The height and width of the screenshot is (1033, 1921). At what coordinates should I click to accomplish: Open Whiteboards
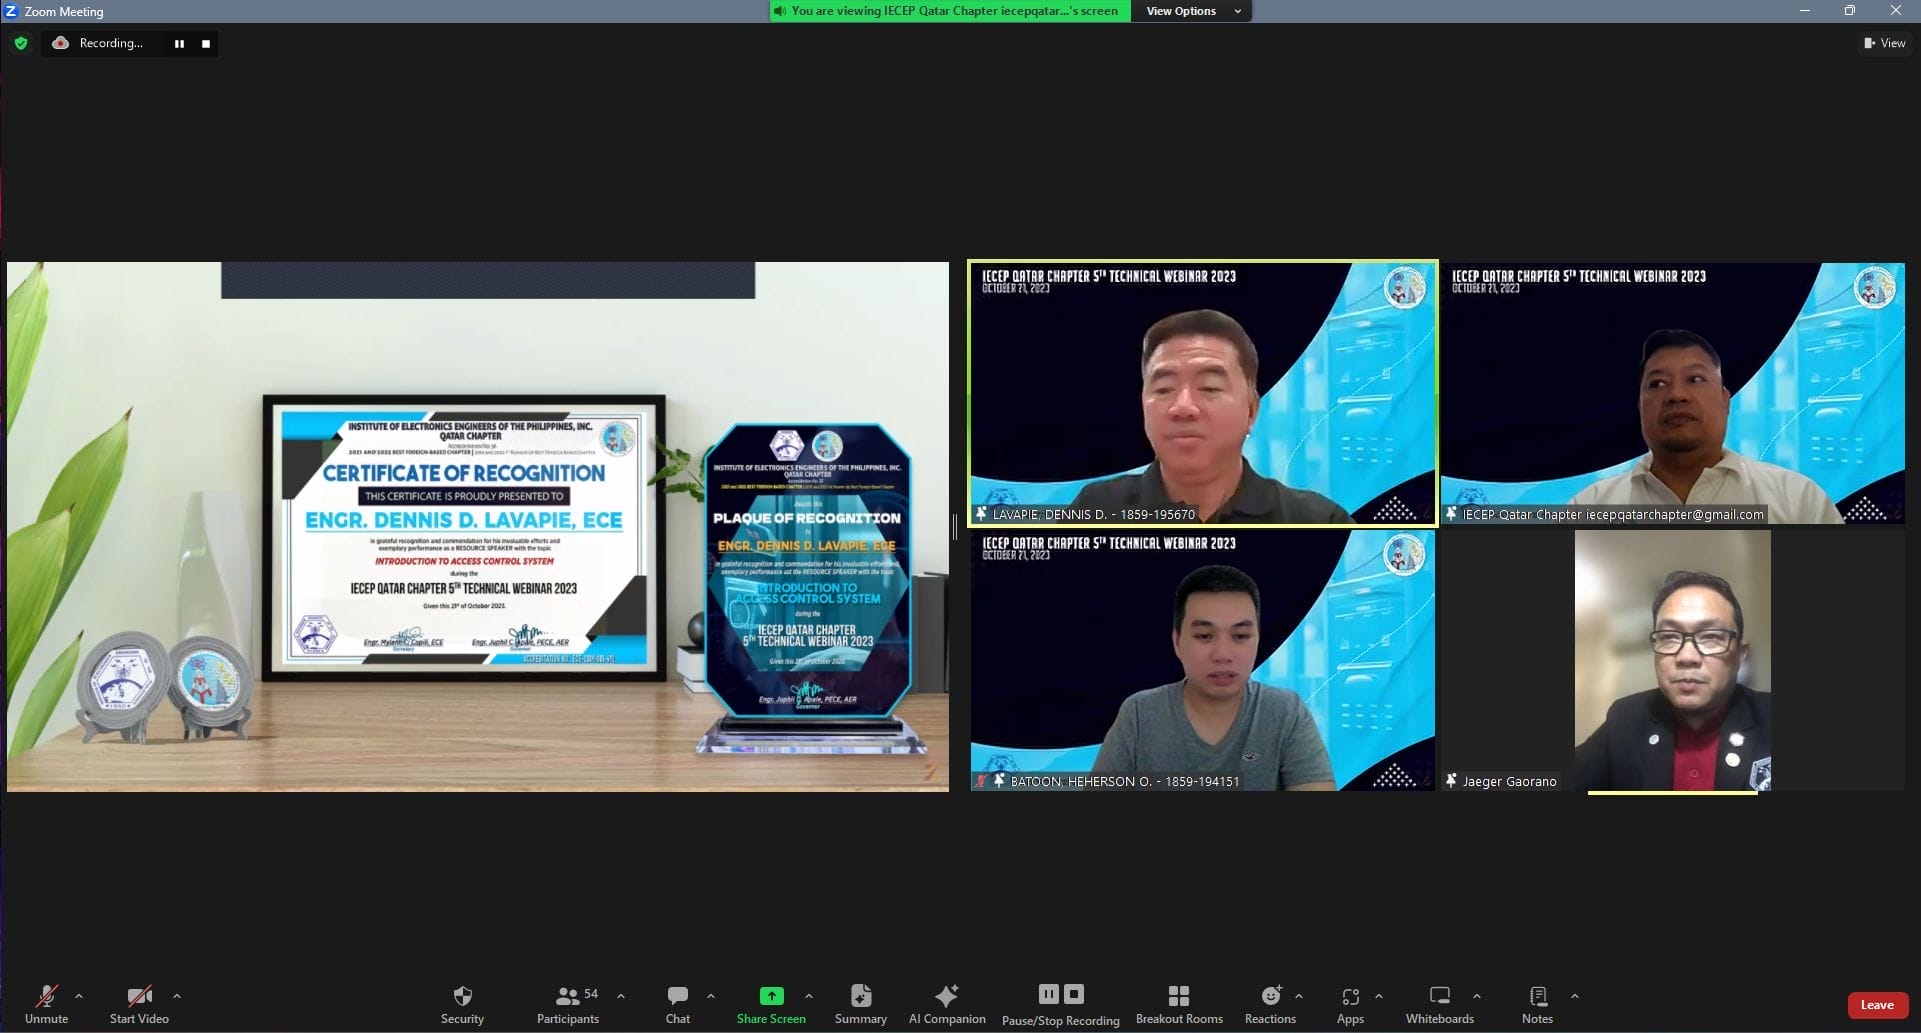pos(1440,1004)
